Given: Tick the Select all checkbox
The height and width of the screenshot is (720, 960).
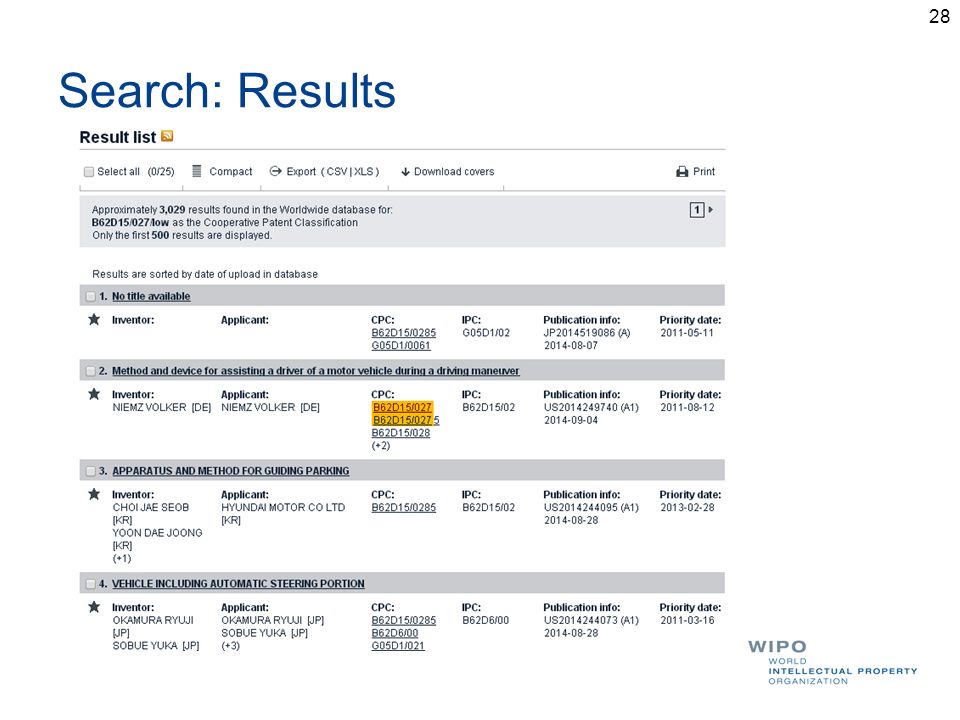Looking at the screenshot, I should 89,171.
